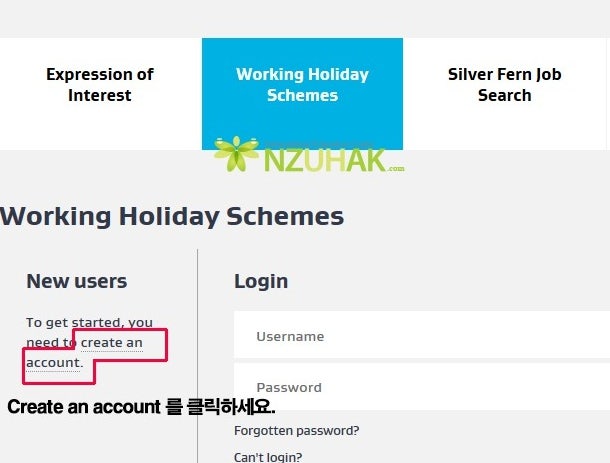Click the green NZUHAK flower logo icon
The height and width of the screenshot is (463, 610).
[237, 154]
